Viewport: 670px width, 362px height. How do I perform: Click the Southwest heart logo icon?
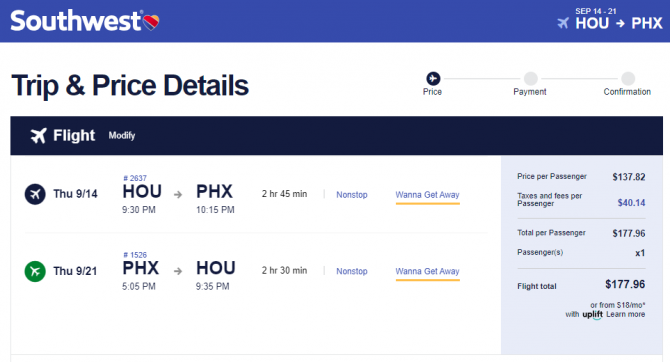coord(151,22)
